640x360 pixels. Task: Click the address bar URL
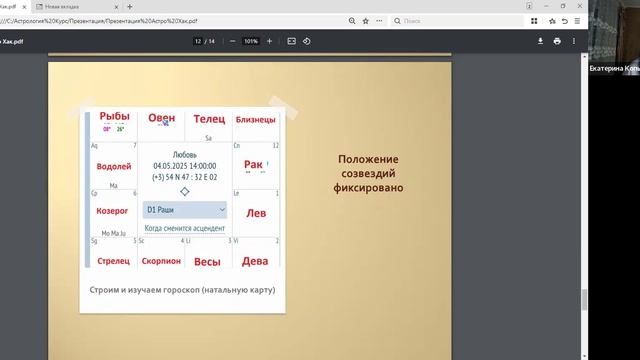[100, 21]
